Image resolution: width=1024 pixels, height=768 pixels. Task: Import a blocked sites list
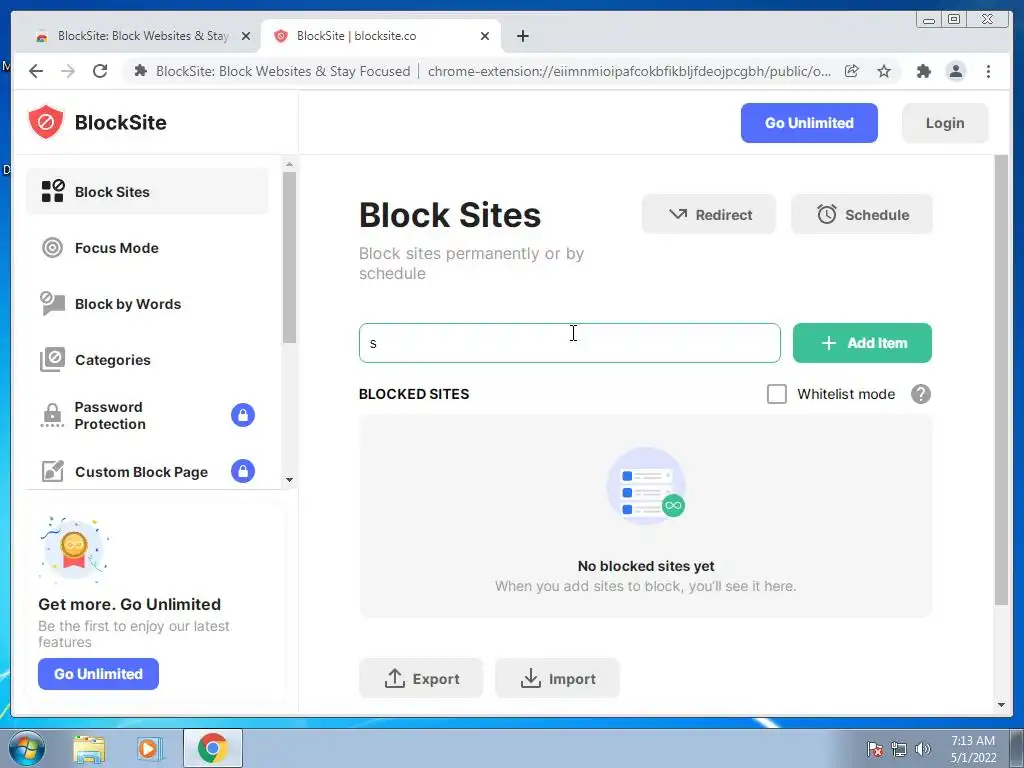(x=557, y=679)
